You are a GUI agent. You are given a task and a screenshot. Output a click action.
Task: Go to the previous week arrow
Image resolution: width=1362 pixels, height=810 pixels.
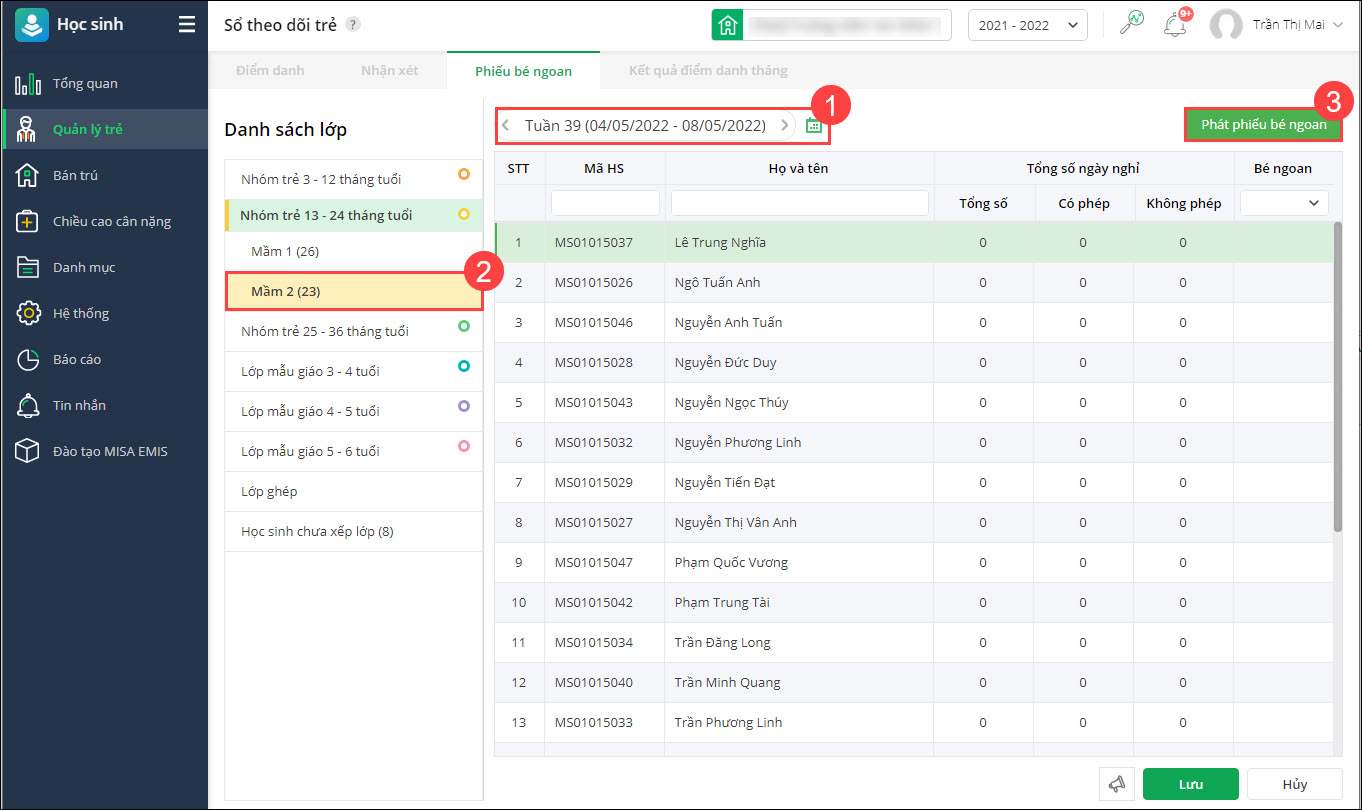click(x=506, y=126)
